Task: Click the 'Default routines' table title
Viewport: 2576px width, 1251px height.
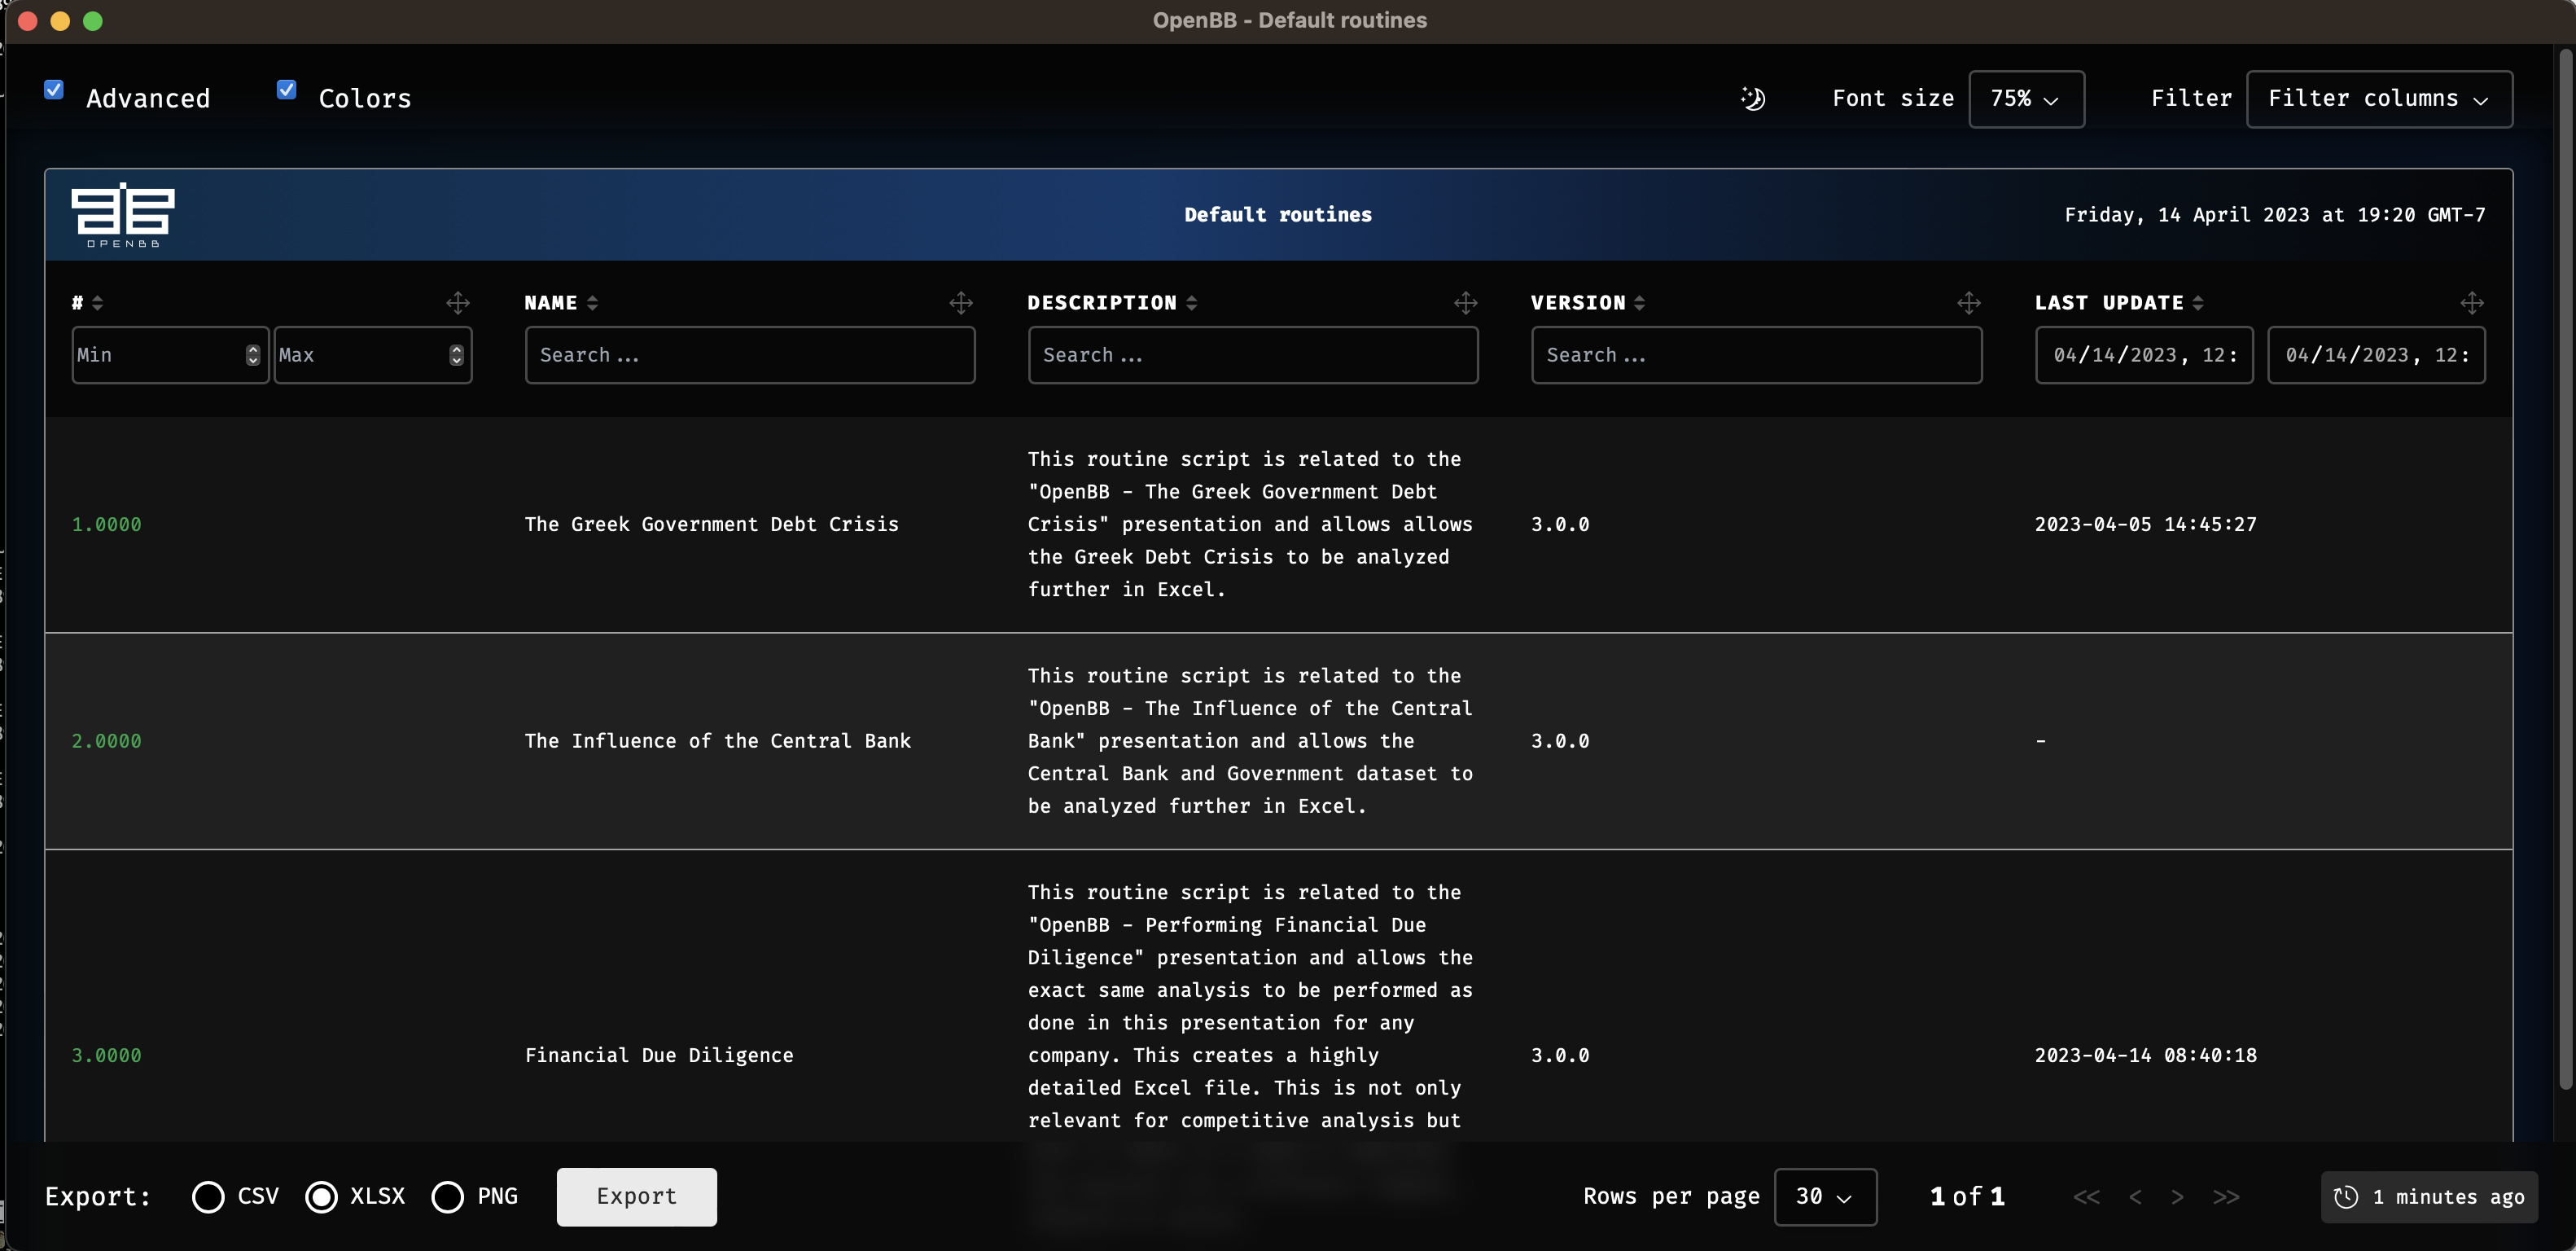Action: [x=1278, y=215]
